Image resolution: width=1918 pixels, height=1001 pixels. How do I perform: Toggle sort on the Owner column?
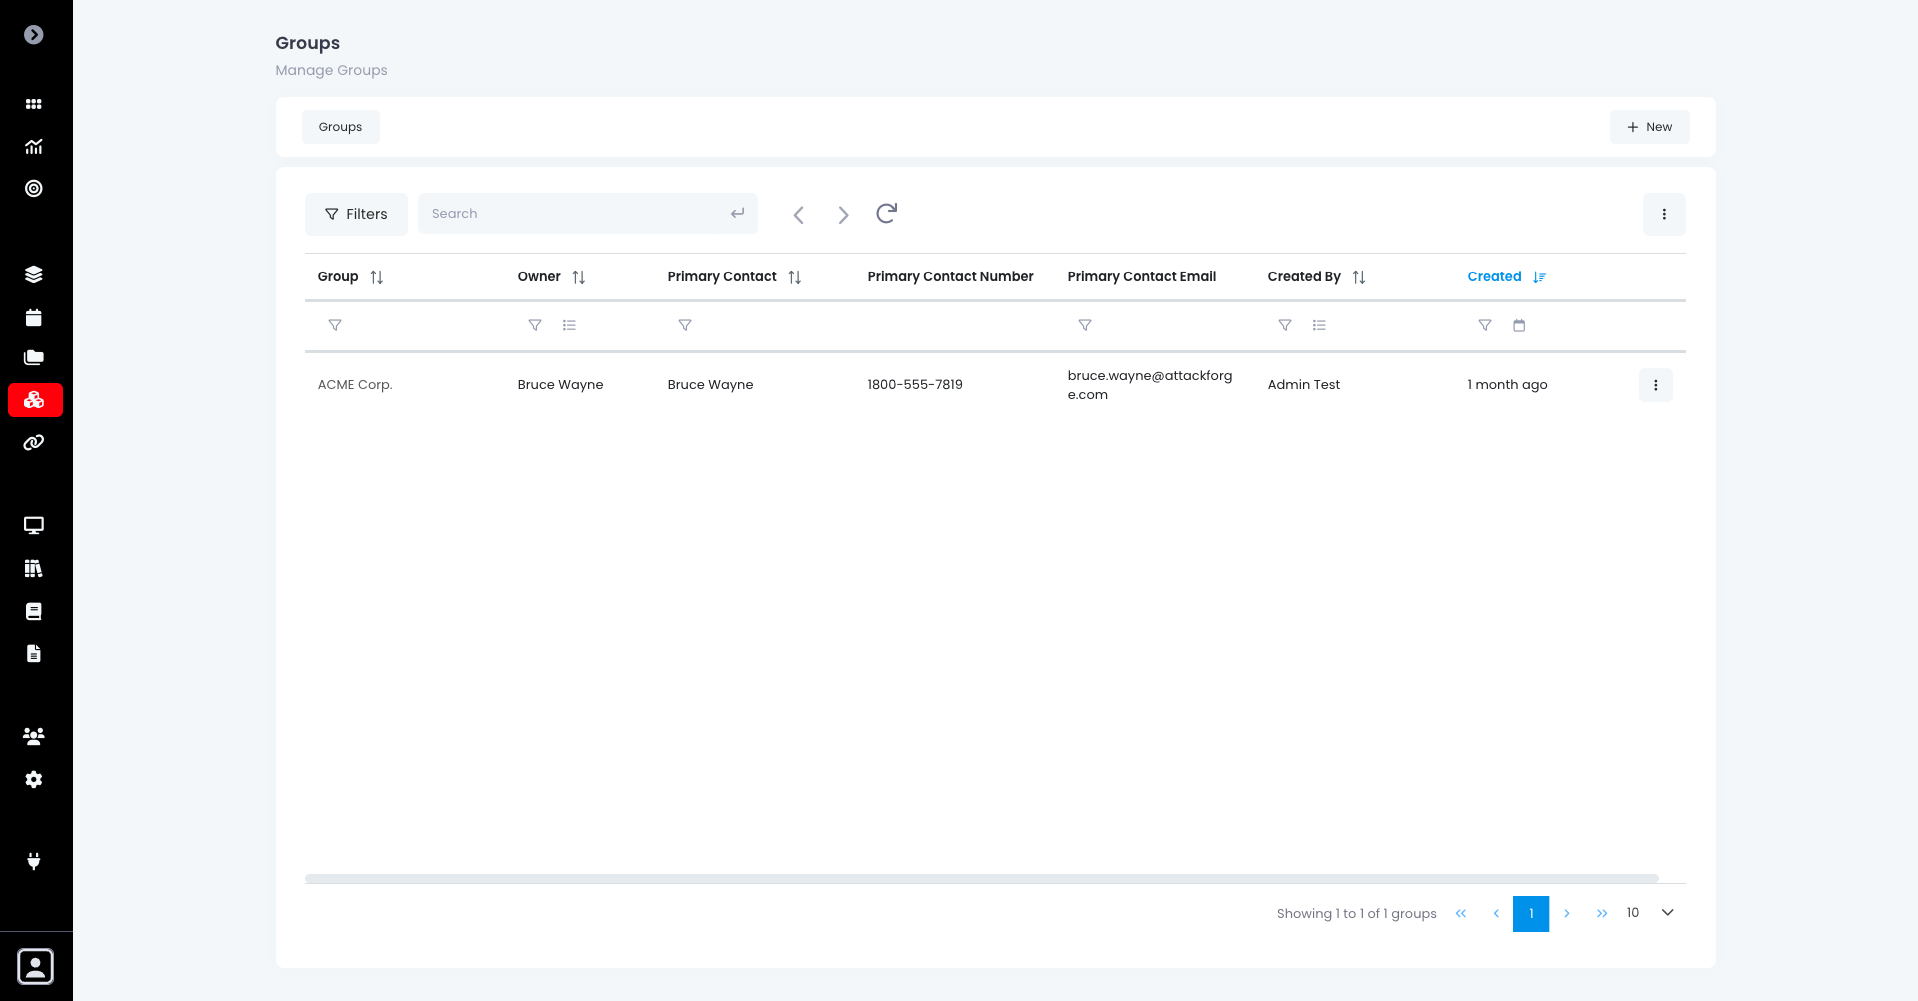tap(579, 276)
